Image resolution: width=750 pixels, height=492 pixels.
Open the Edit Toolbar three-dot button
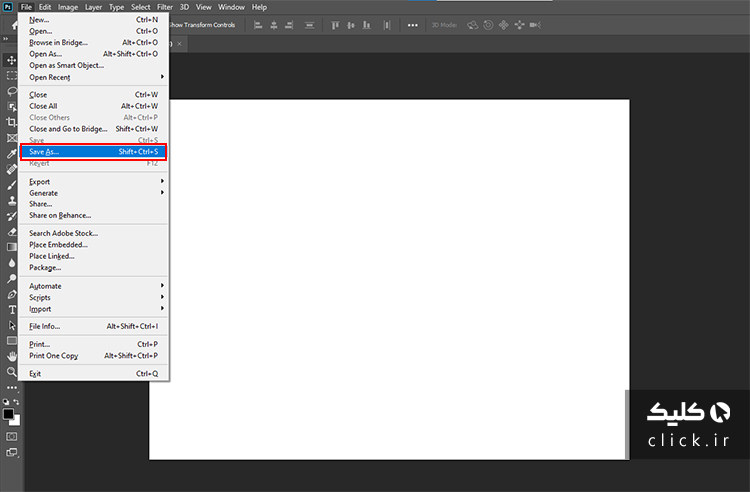[x=11, y=387]
